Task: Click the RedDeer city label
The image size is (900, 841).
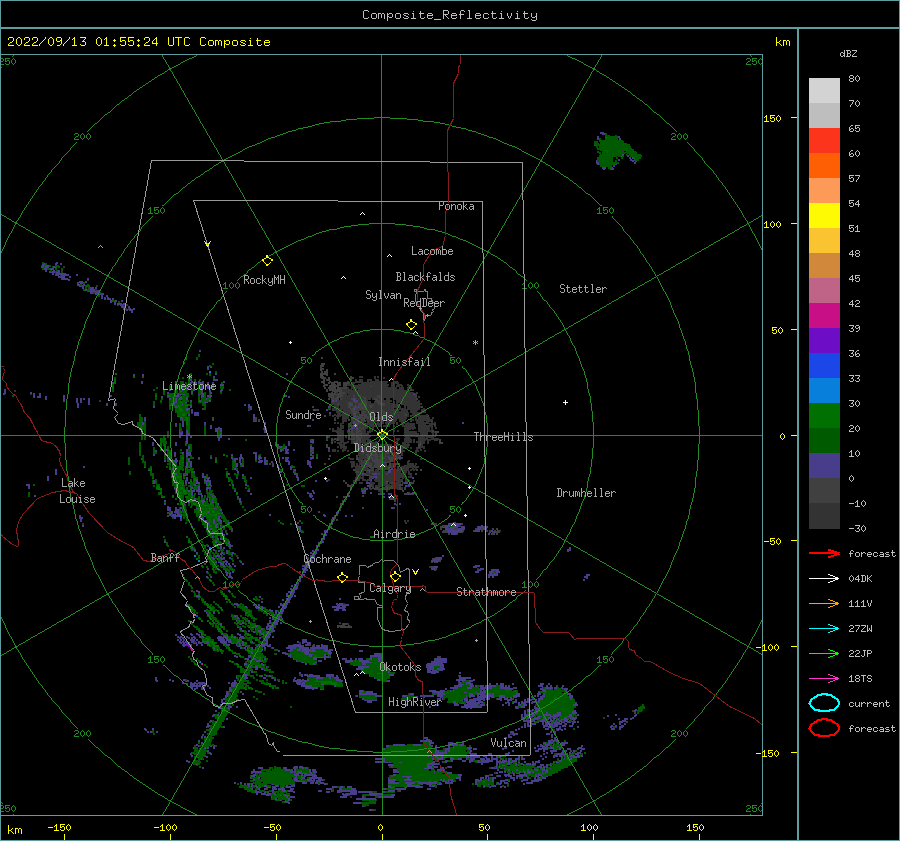Action: tap(424, 303)
